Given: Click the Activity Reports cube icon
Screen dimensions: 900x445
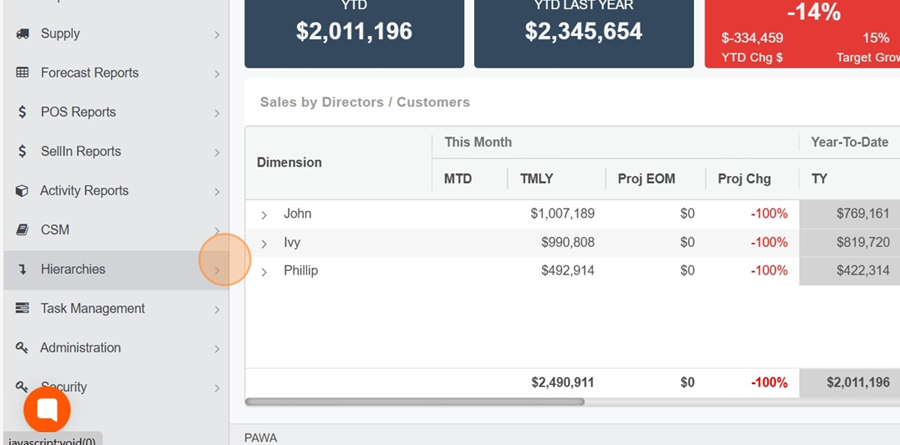Looking at the screenshot, I should [x=22, y=191].
